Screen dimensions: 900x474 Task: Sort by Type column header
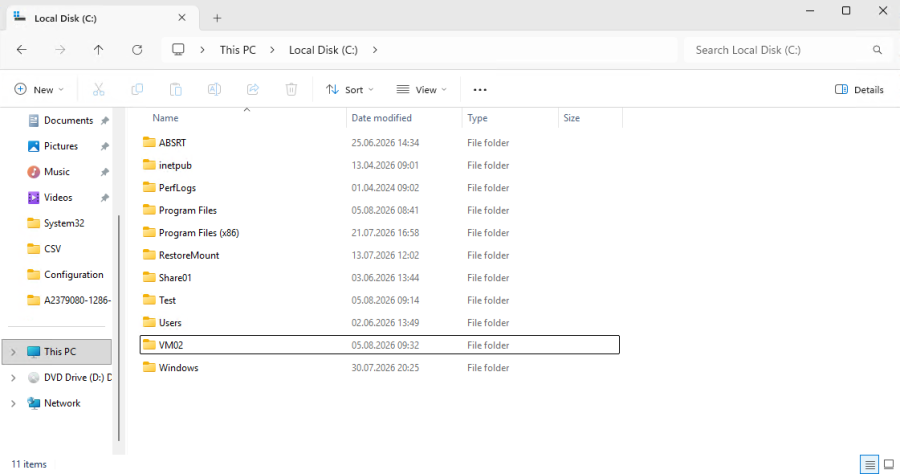[477, 118]
